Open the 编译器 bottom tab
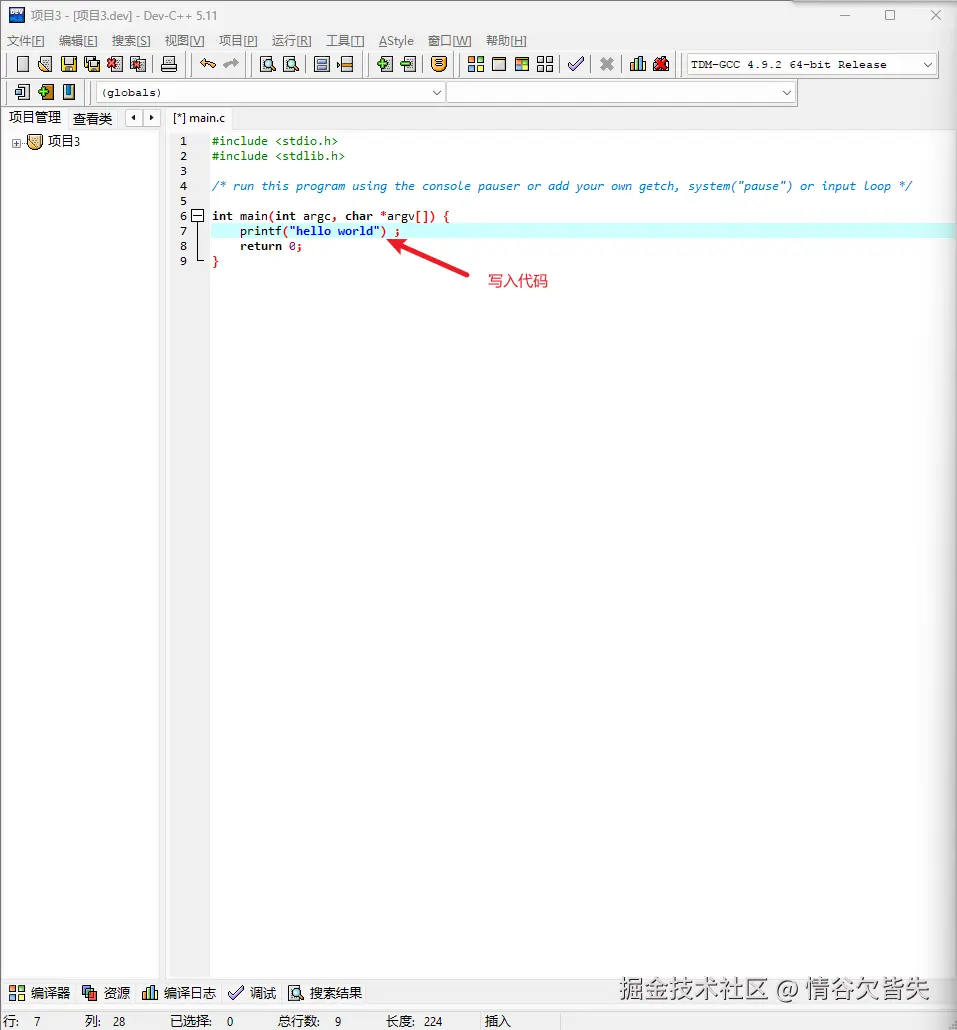 [39, 993]
